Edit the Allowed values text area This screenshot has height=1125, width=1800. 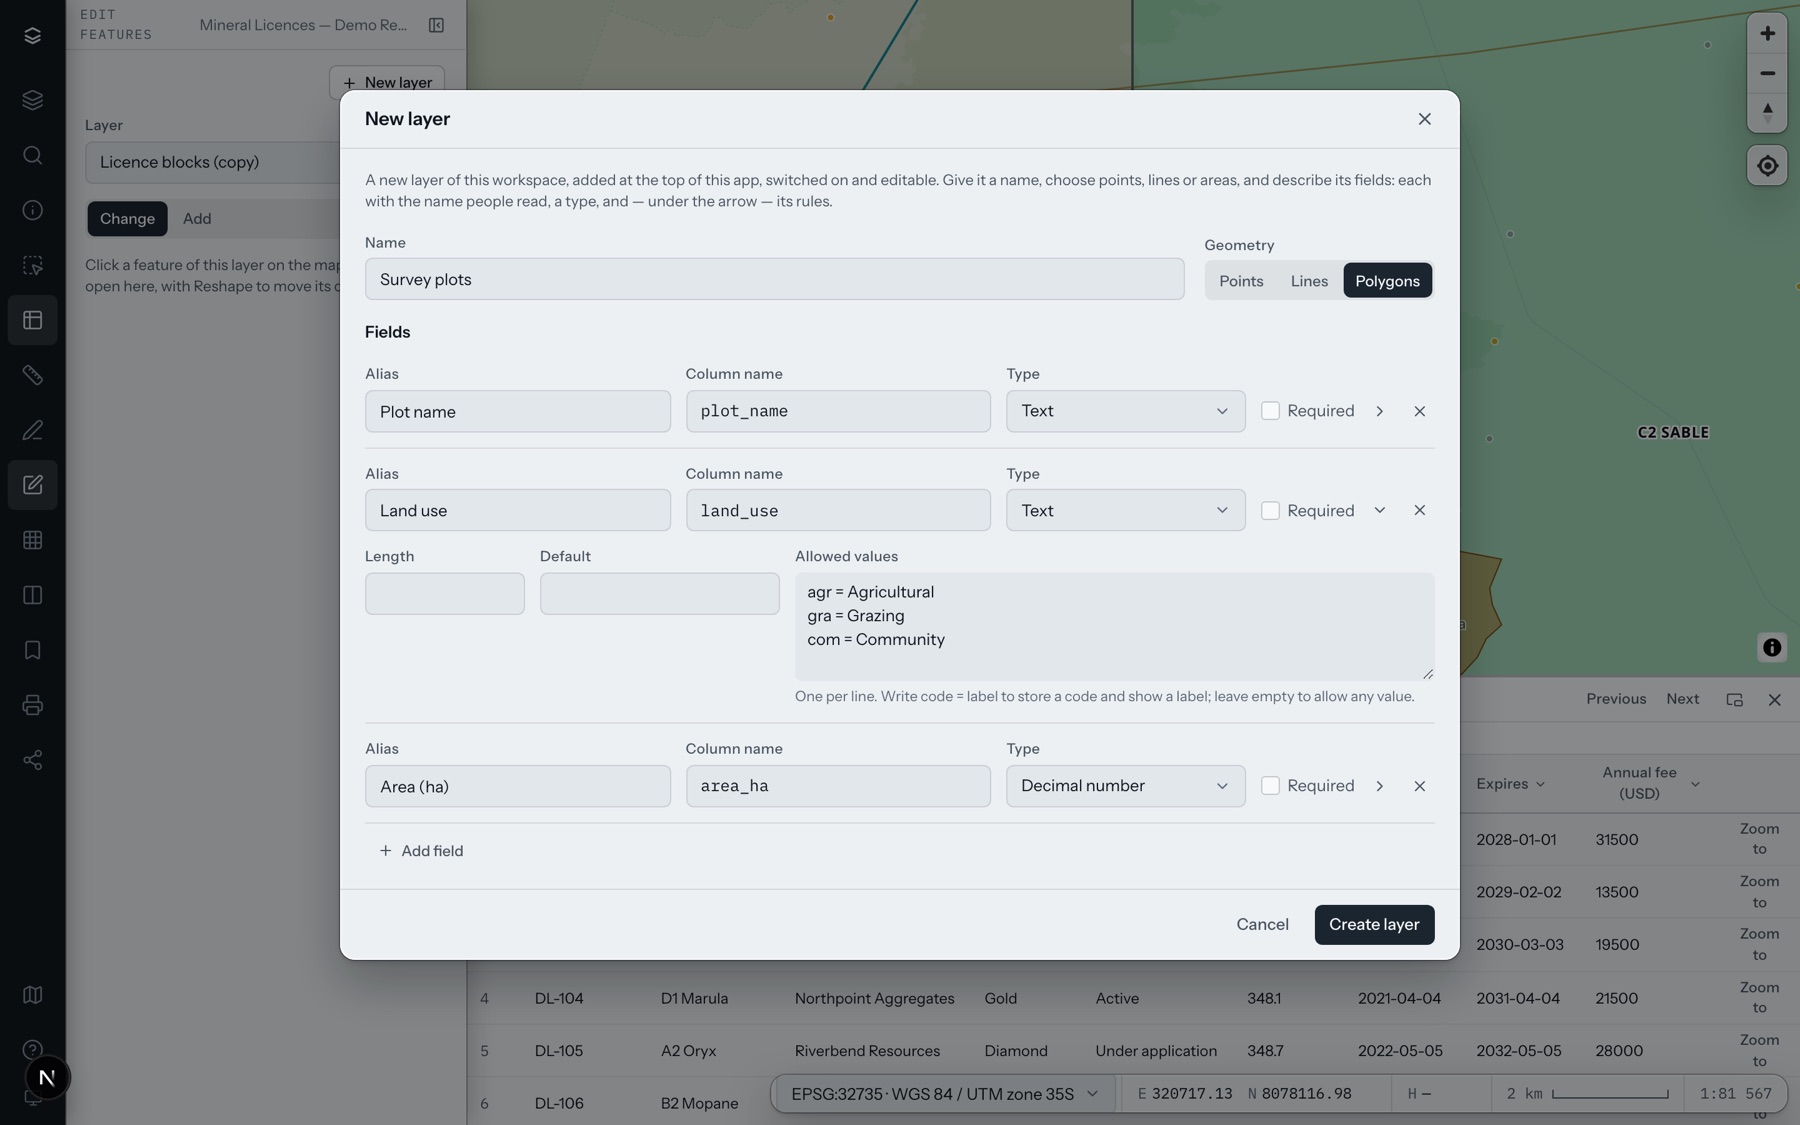click(1114, 627)
